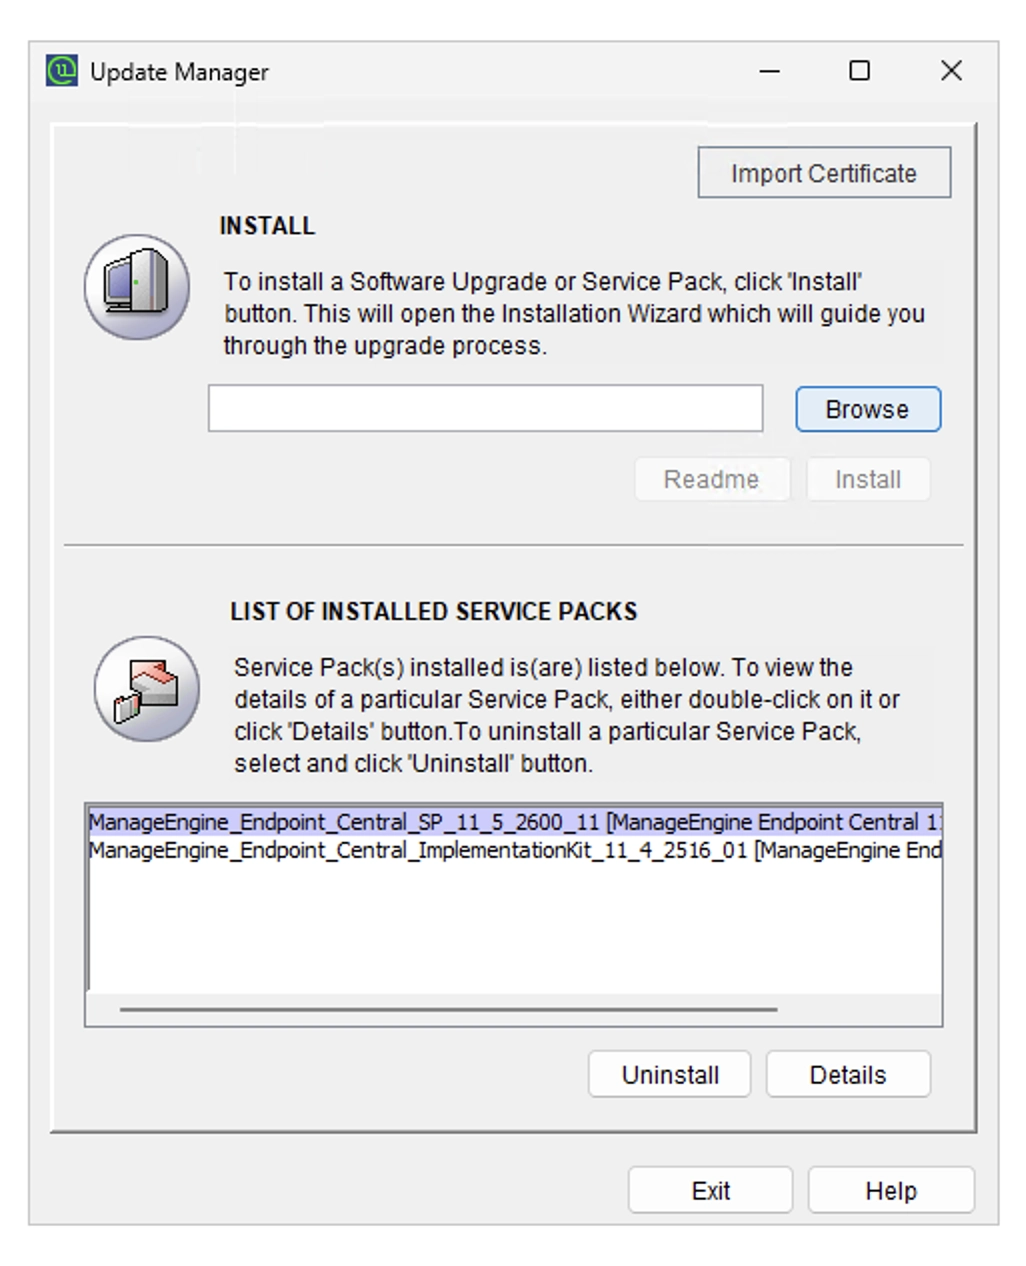Click the installed service packs box icon
Viewport: 1026px width, 1266px height.
pyautogui.click(x=147, y=689)
